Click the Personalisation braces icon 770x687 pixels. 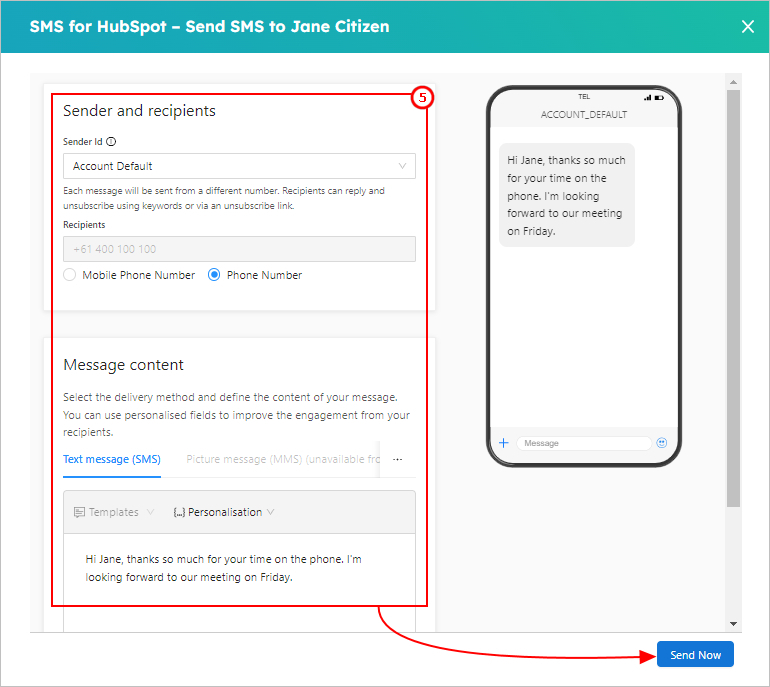[179, 512]
